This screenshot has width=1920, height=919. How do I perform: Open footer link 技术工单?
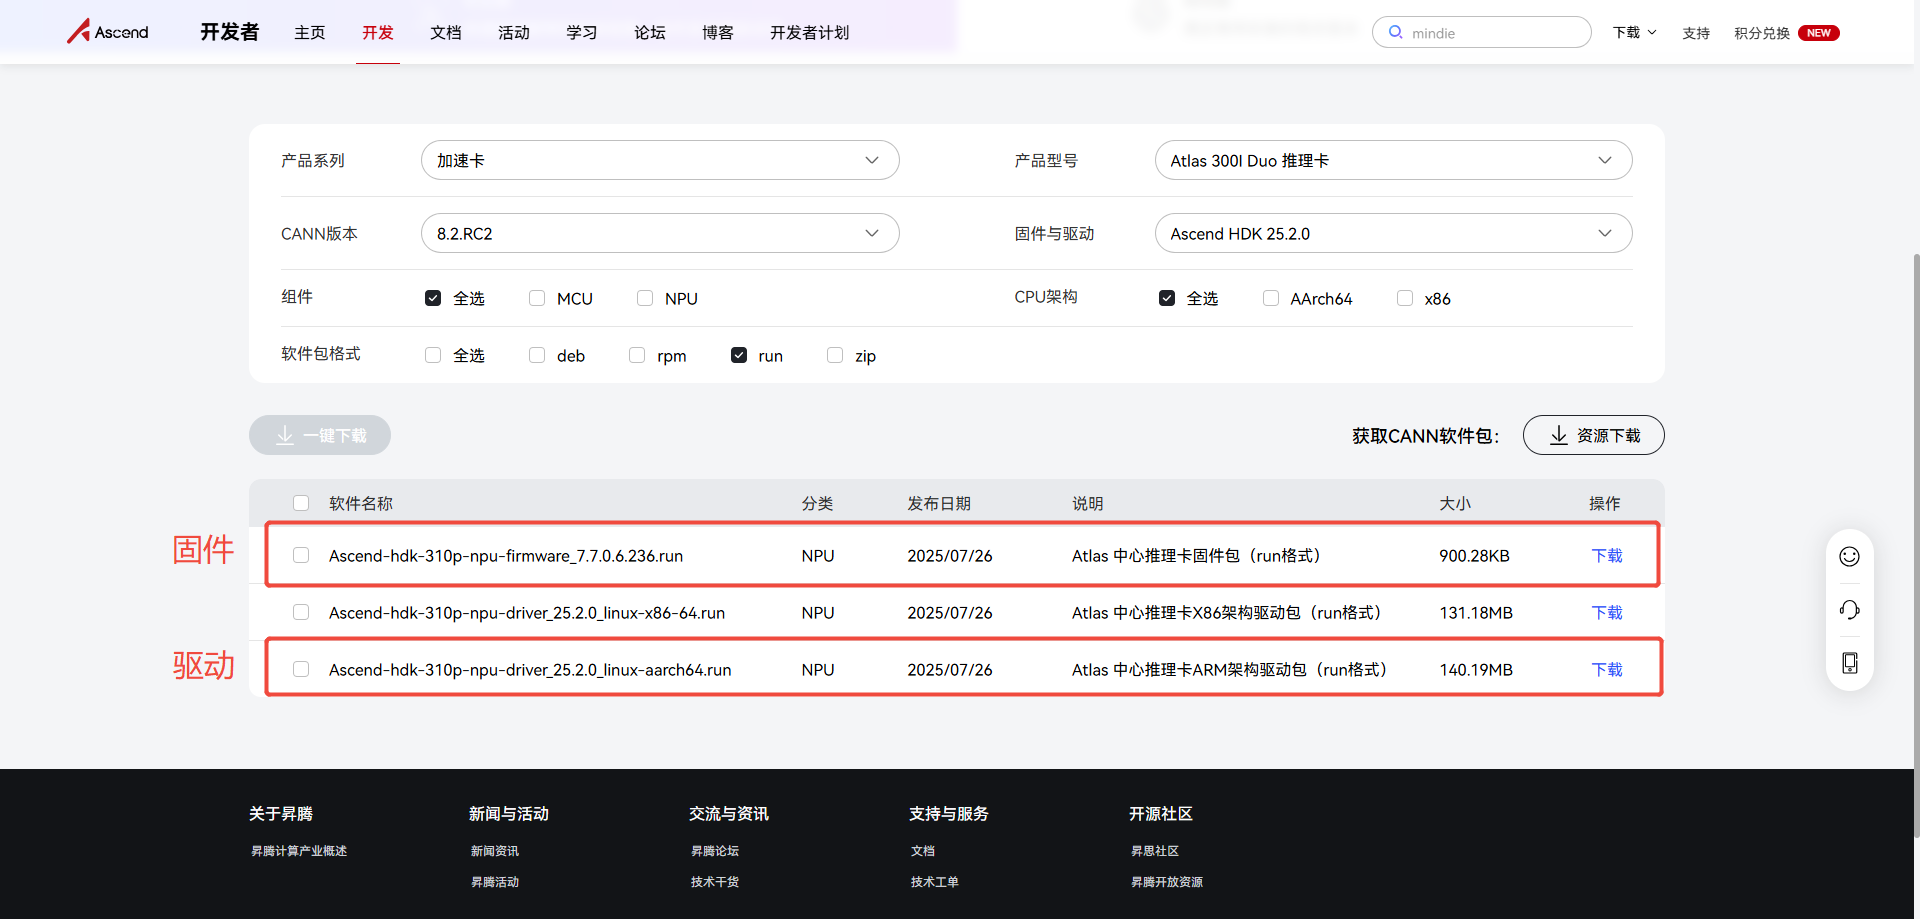tap(935, 882)
